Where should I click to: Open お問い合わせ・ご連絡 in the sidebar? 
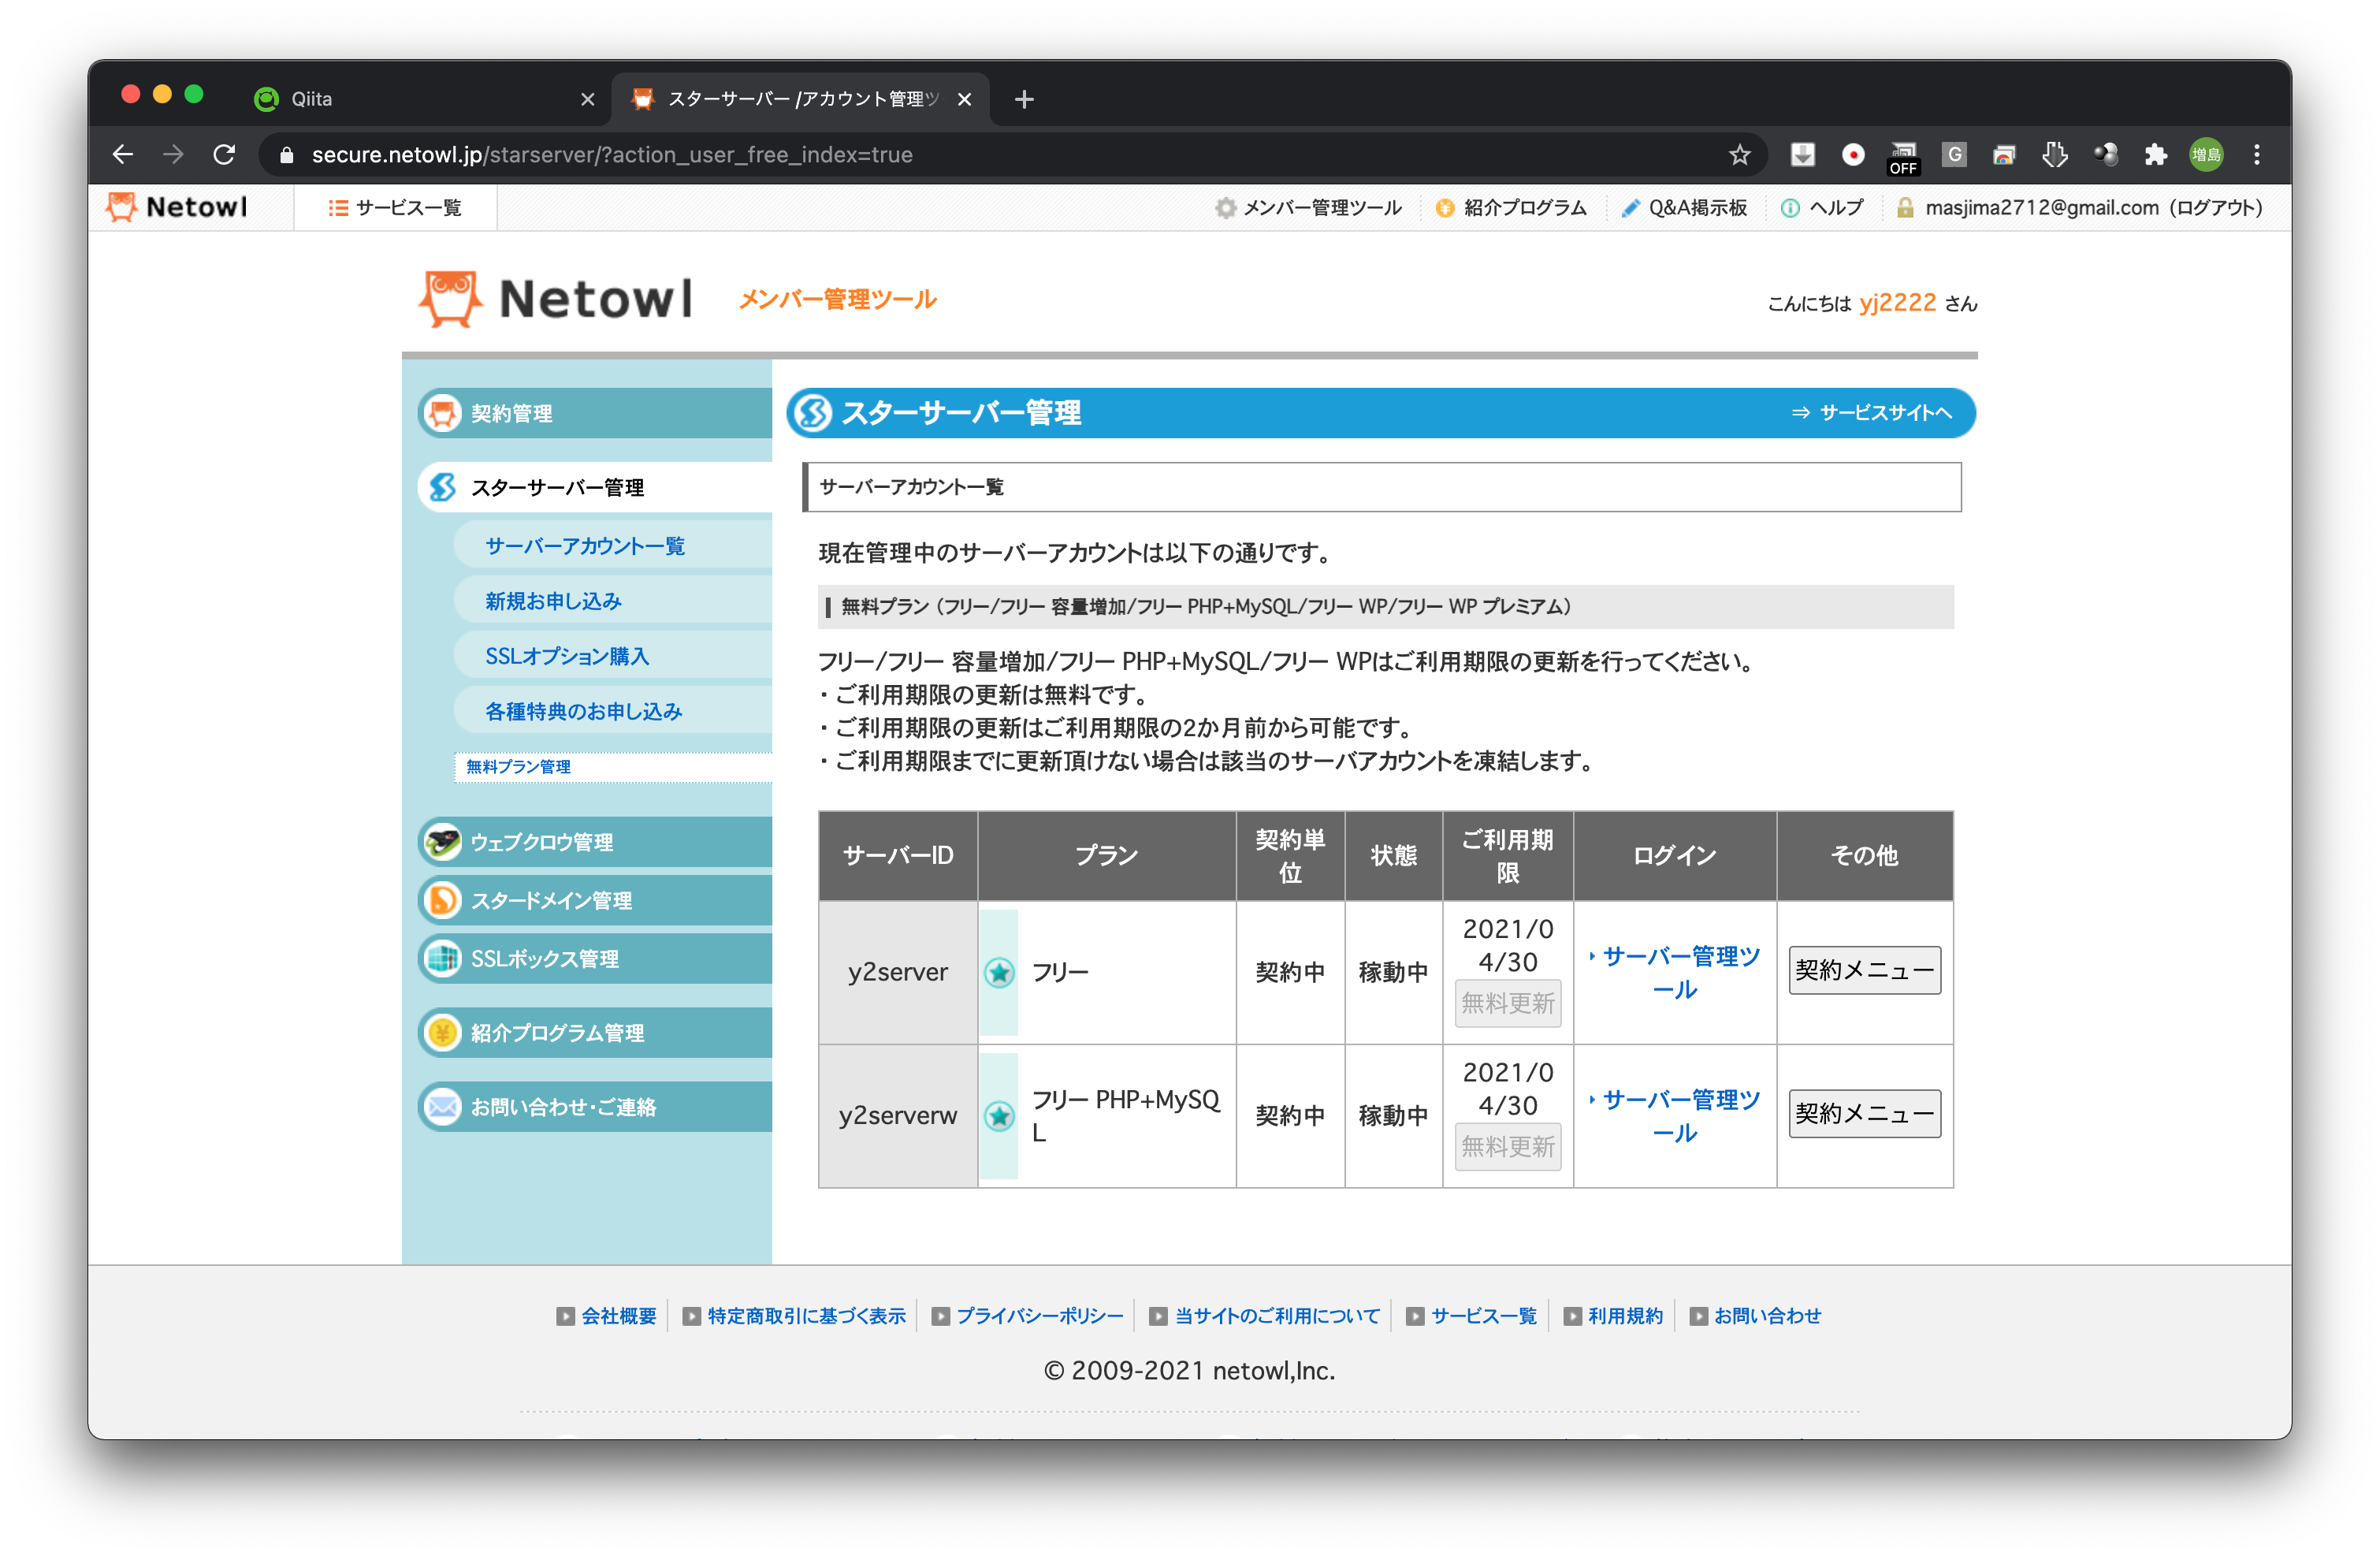(x=596, y=1106)
